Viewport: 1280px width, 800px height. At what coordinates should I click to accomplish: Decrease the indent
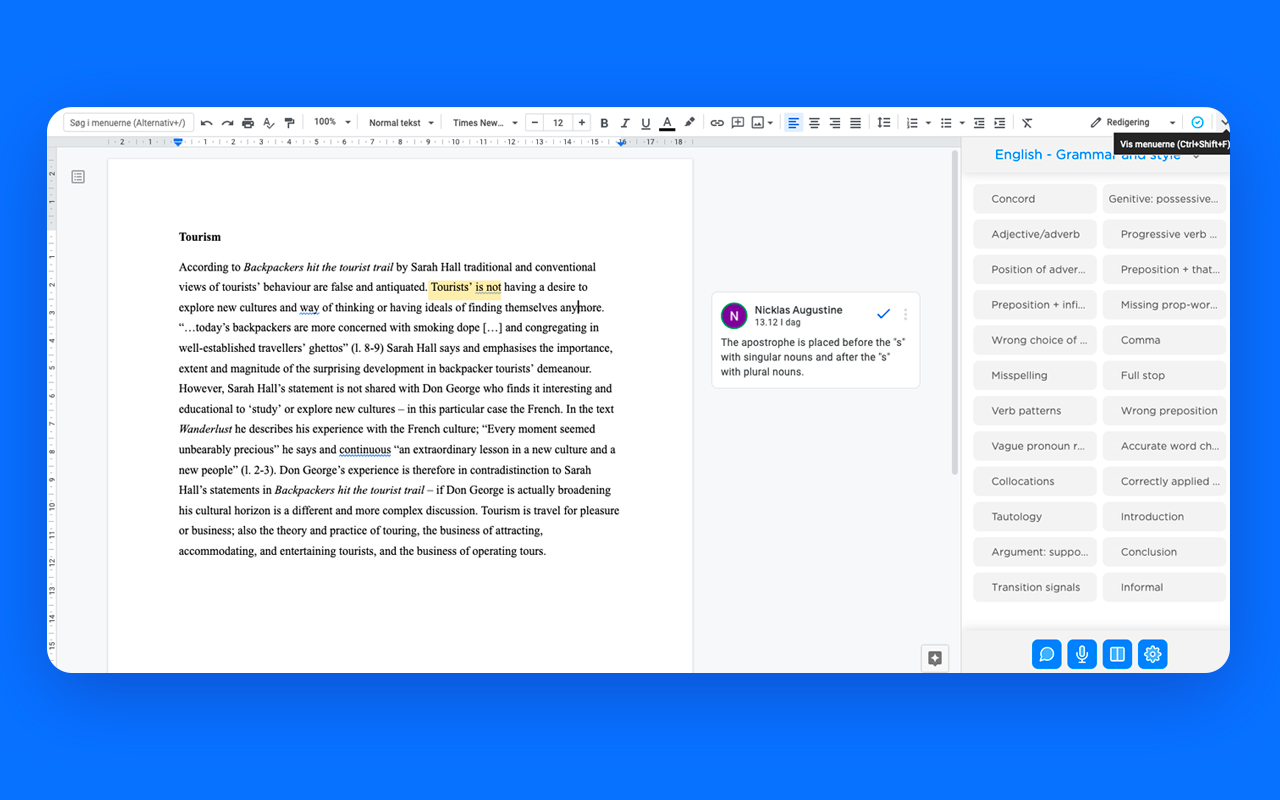(x=979, y=123)
